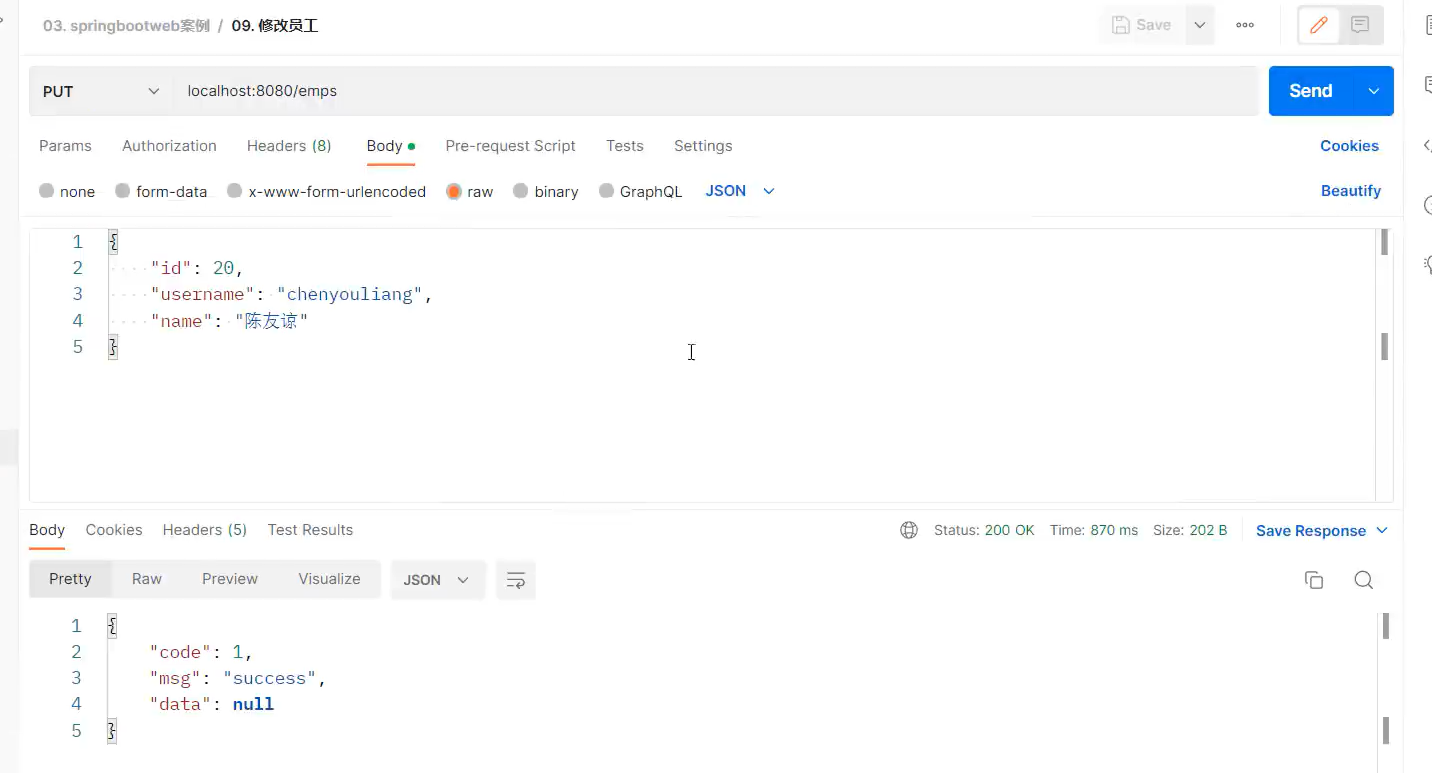
Task: Send the PUT request
Action: [1311, 91]
